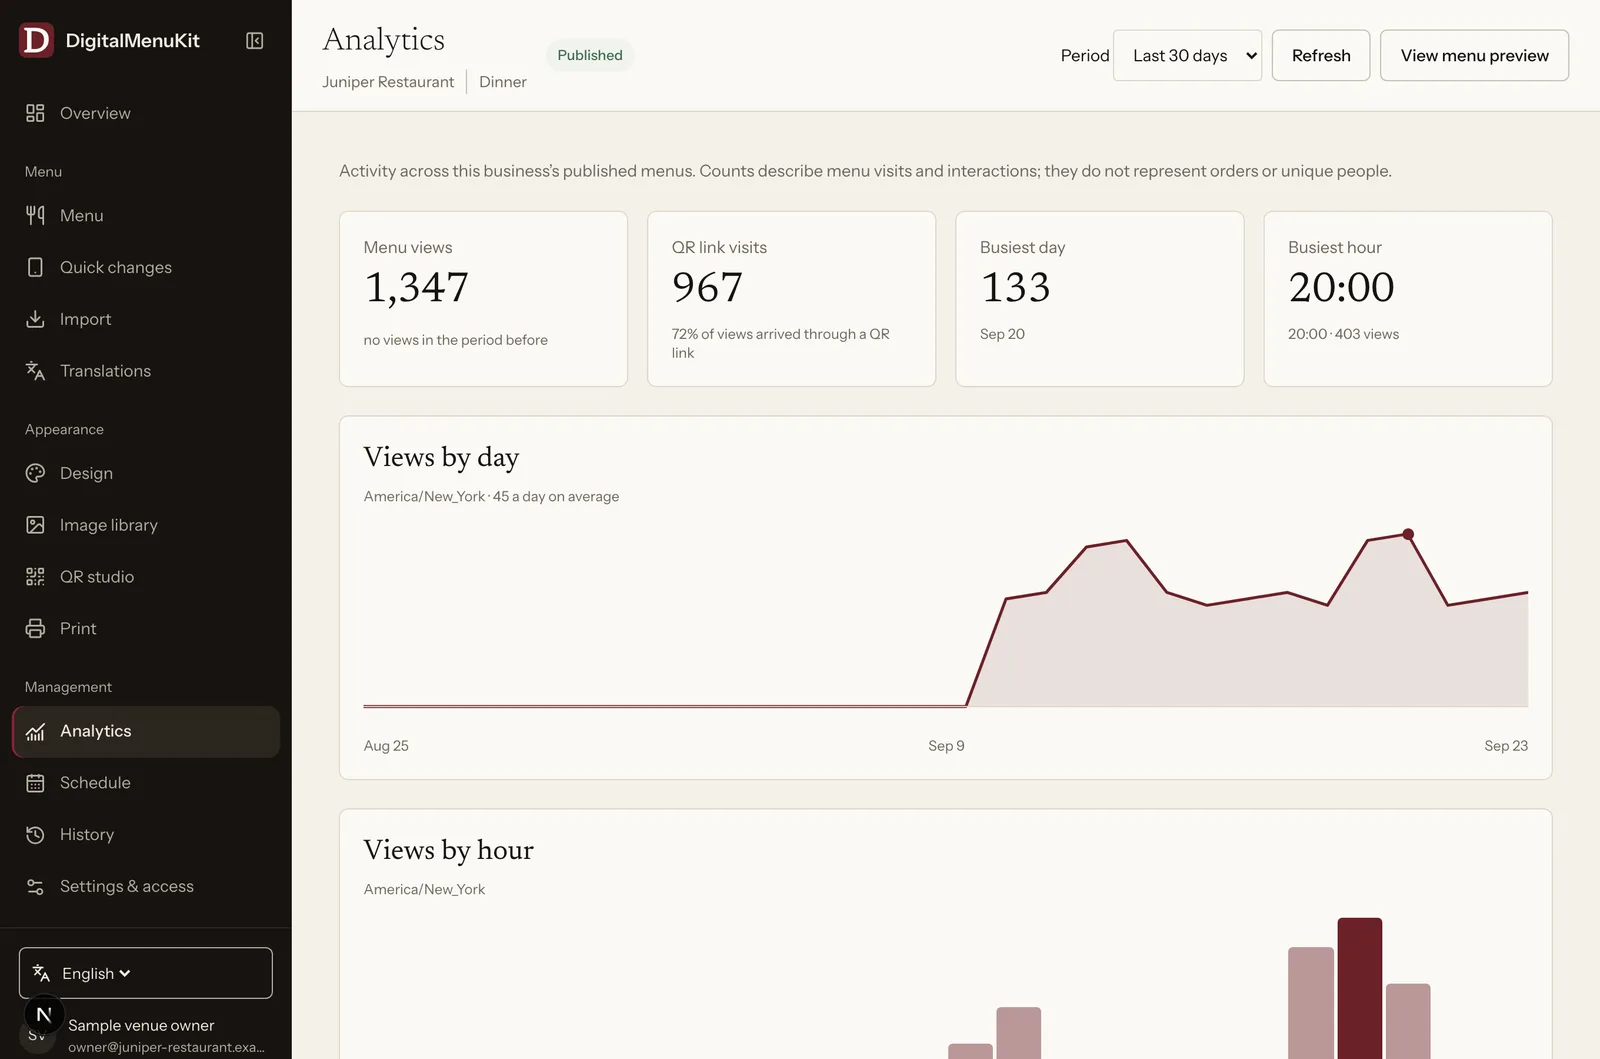Click the 'Sep 23' axis label
The height and width of the screenshot is (1059, 1600).
[1506, 746]
